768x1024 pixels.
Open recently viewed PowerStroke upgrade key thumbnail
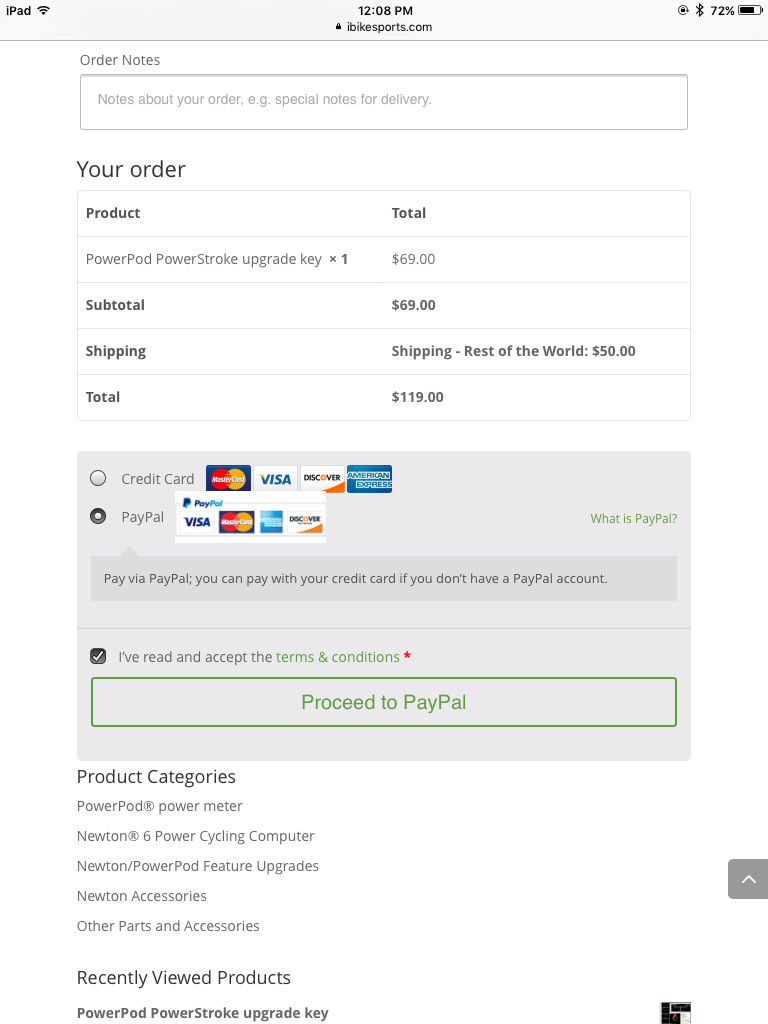click(x=675, y=1013)
